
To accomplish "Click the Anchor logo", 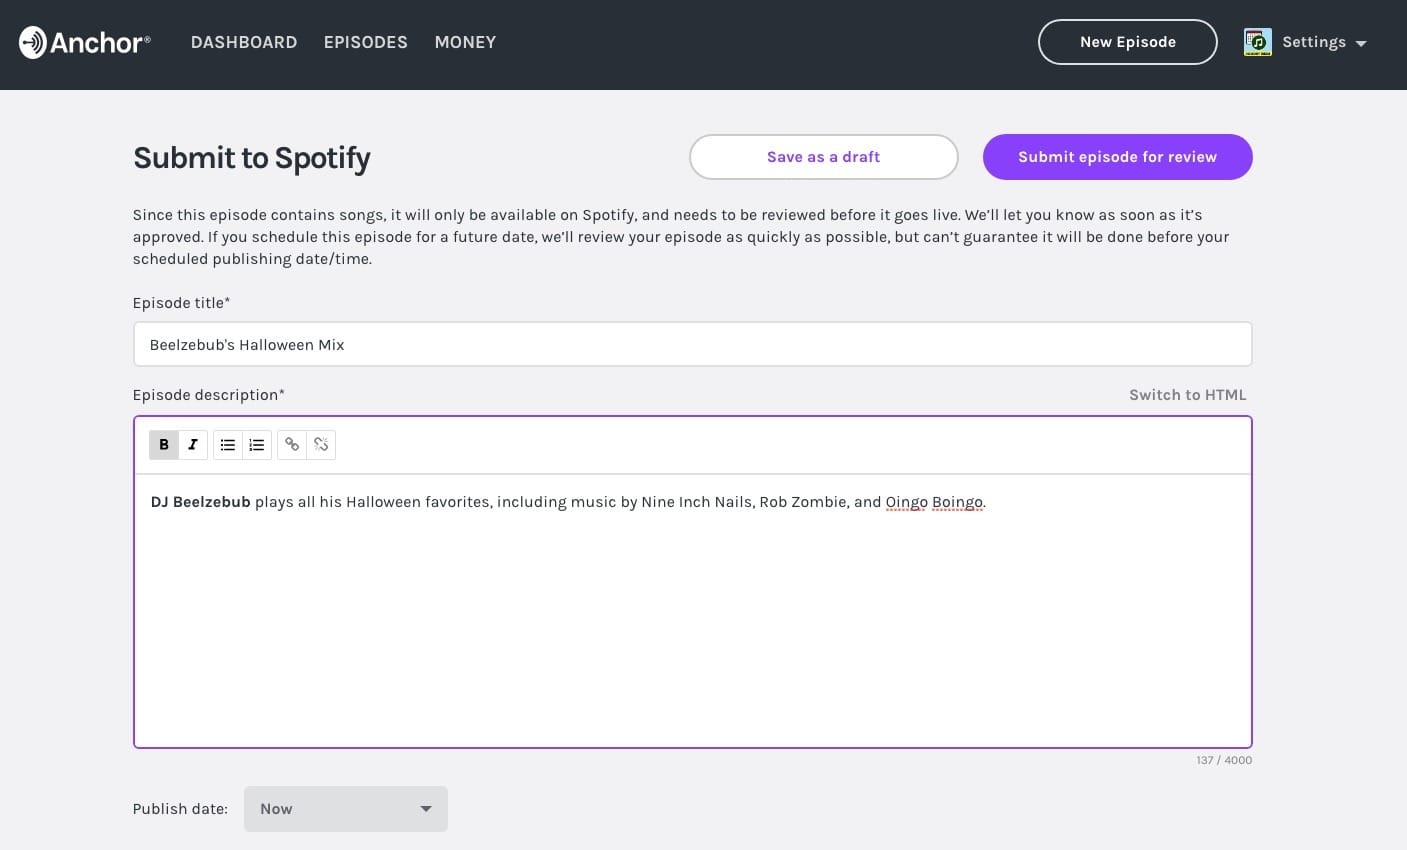I will [85, 42].
